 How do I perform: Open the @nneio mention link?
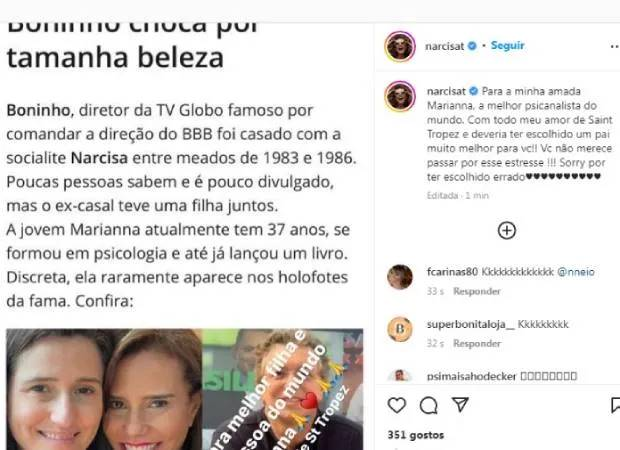coord(576,272)
